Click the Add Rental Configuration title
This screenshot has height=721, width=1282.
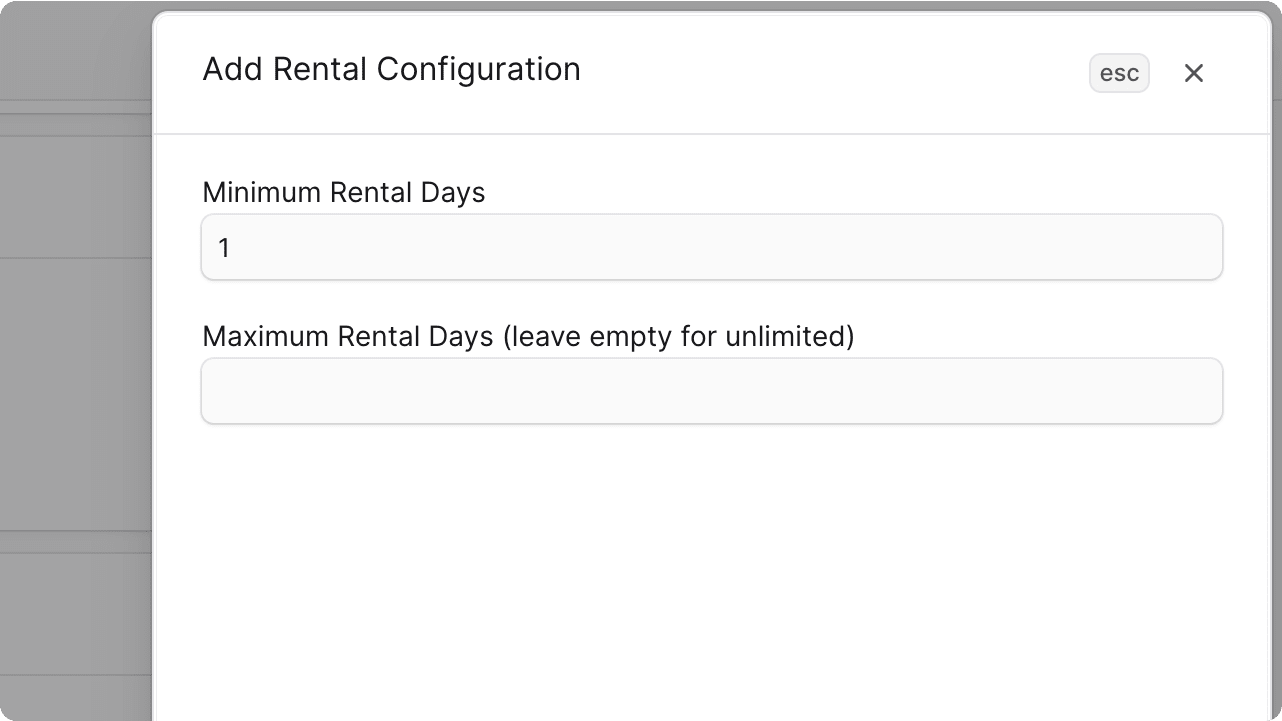[x=391, y=69]
